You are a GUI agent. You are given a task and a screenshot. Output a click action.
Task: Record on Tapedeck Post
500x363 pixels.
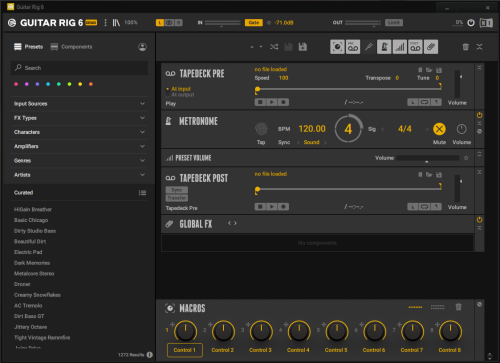[283, 207]
